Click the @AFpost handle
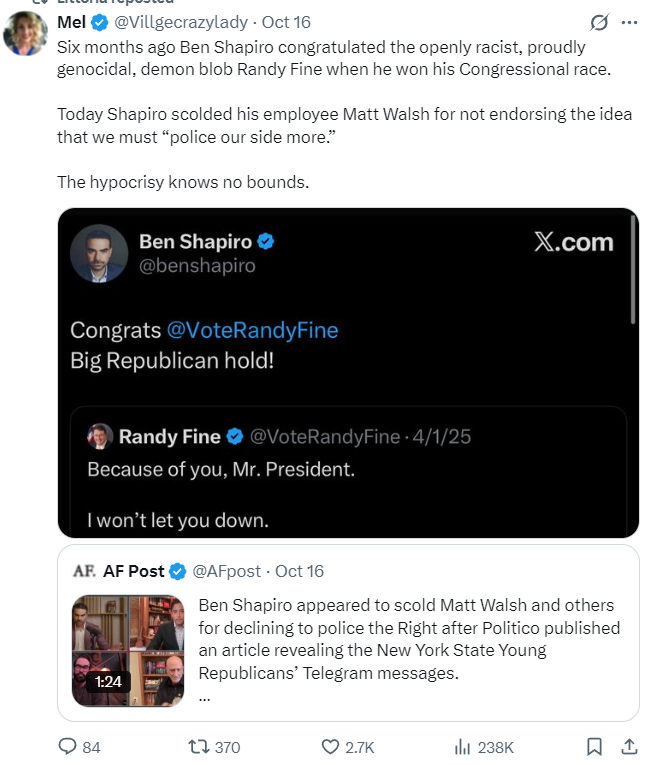Screen dimensions: 655x765 pyautogui.click(x=226, y=571)
